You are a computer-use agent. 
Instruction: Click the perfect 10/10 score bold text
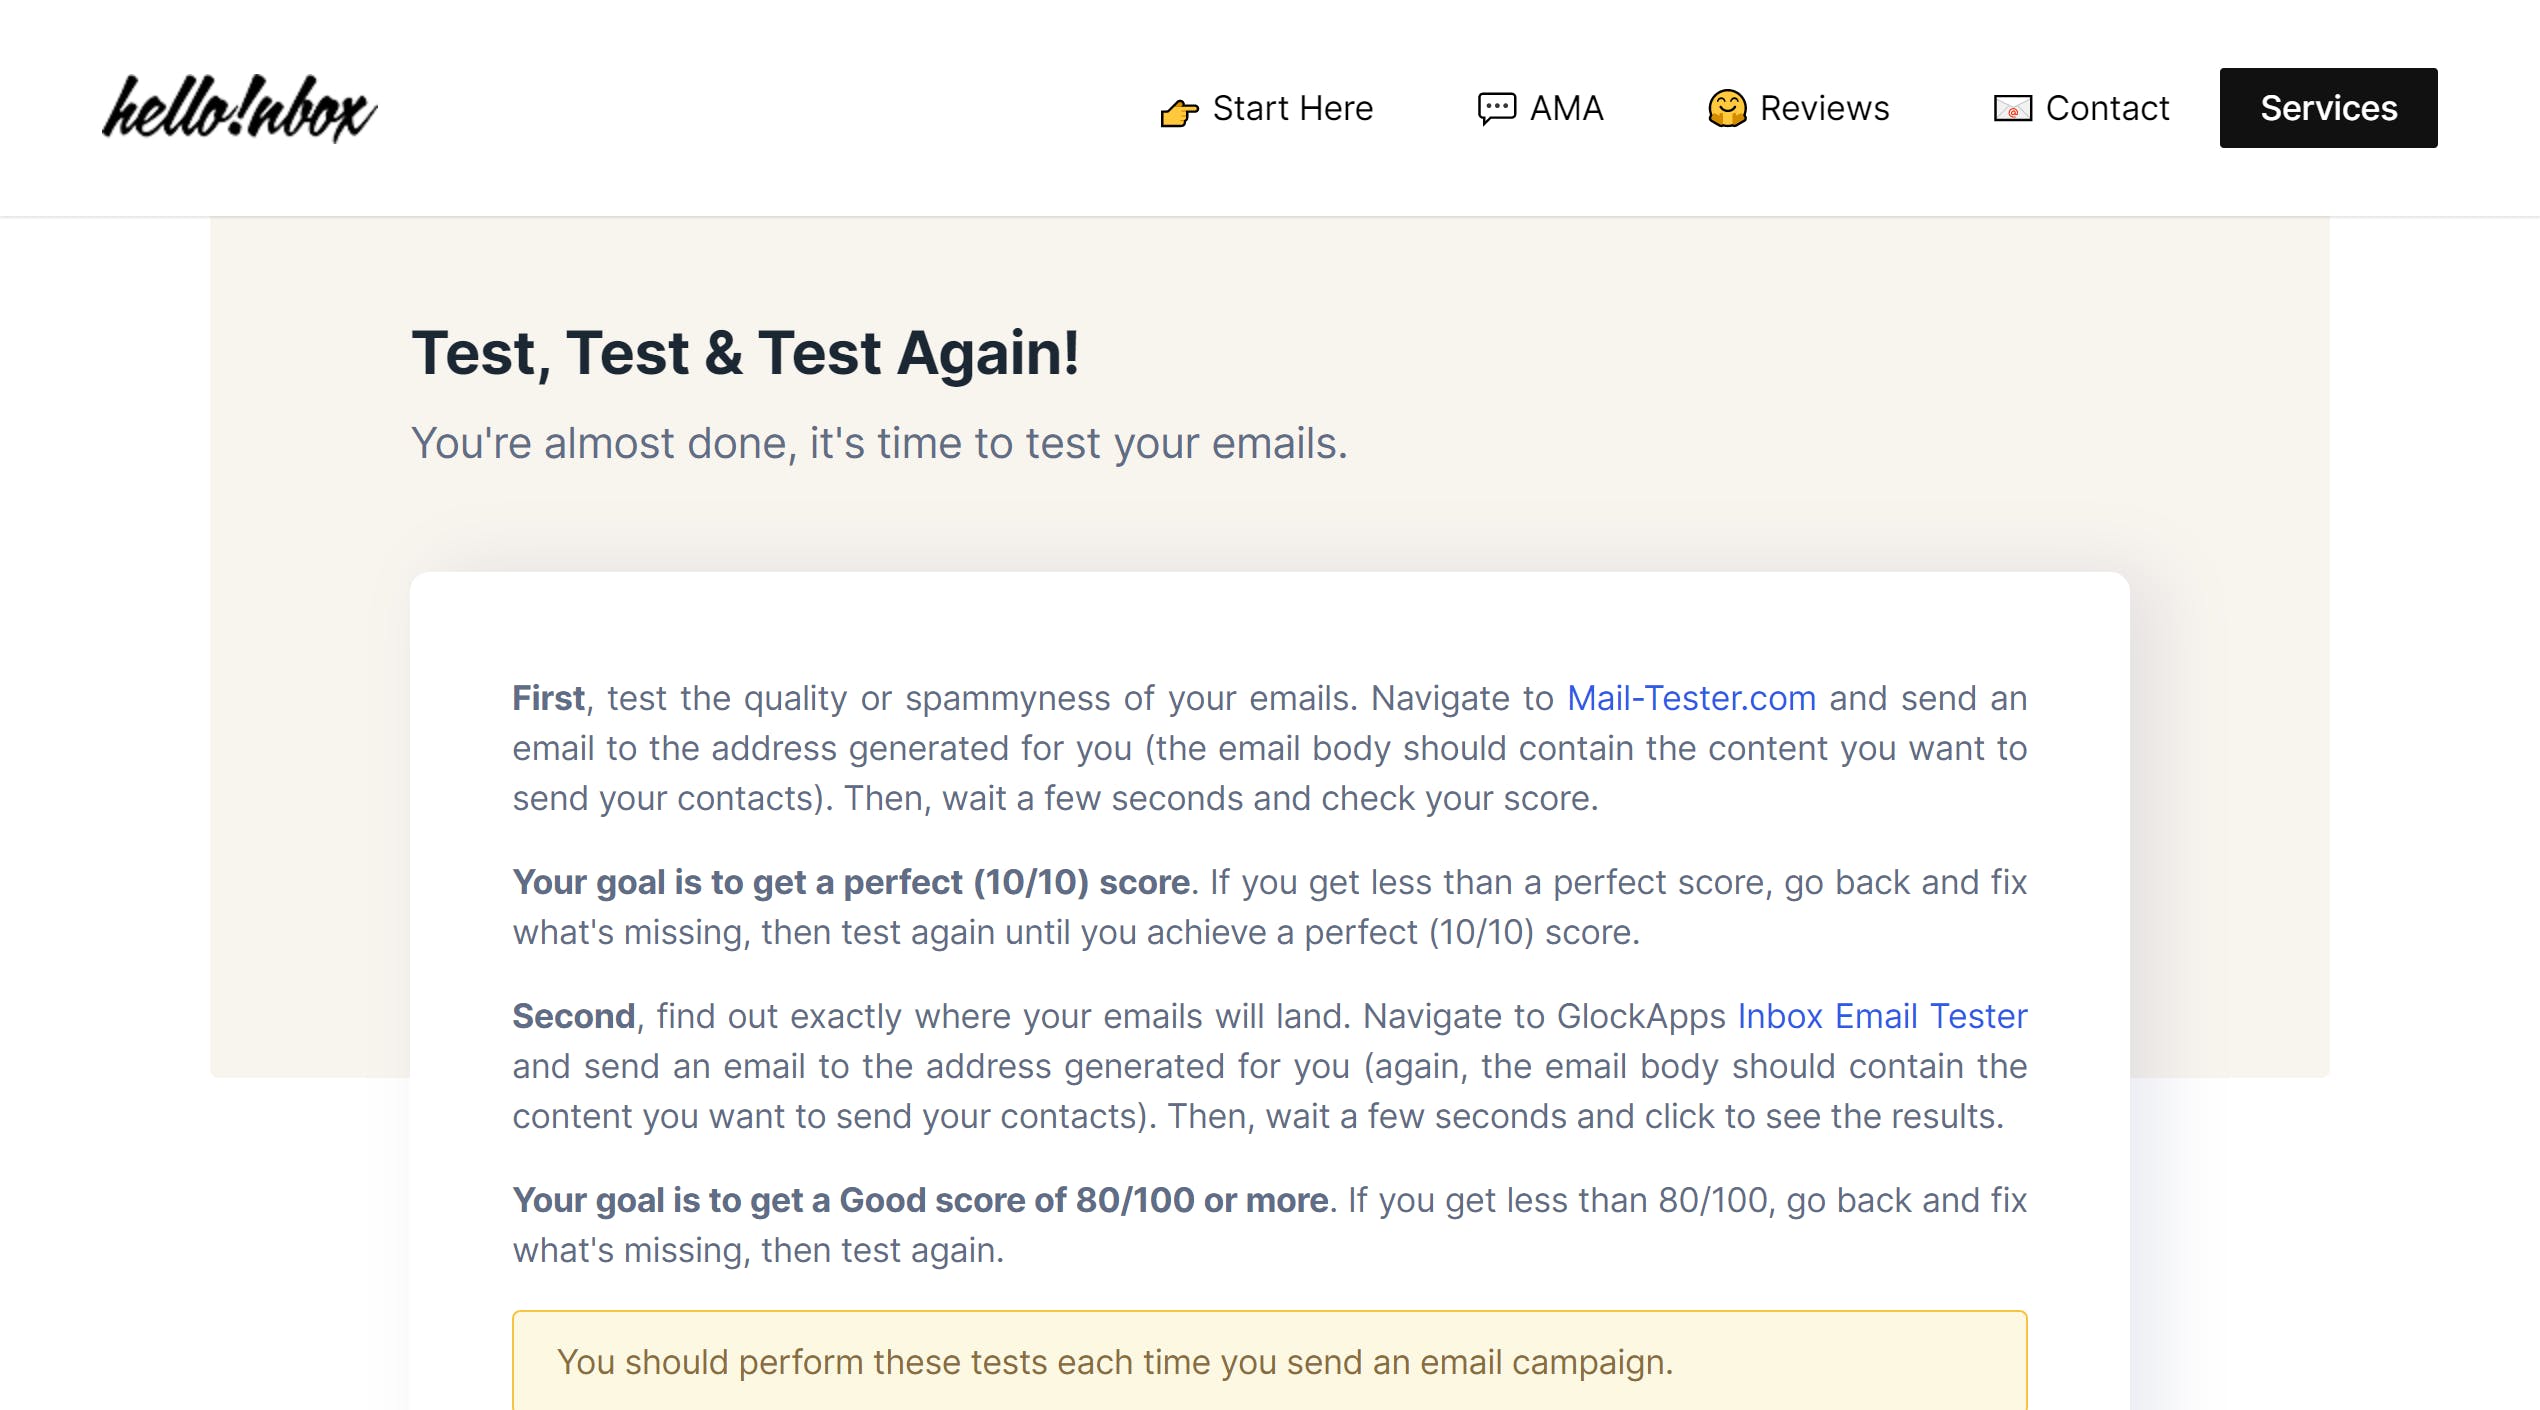click(851, 882)
